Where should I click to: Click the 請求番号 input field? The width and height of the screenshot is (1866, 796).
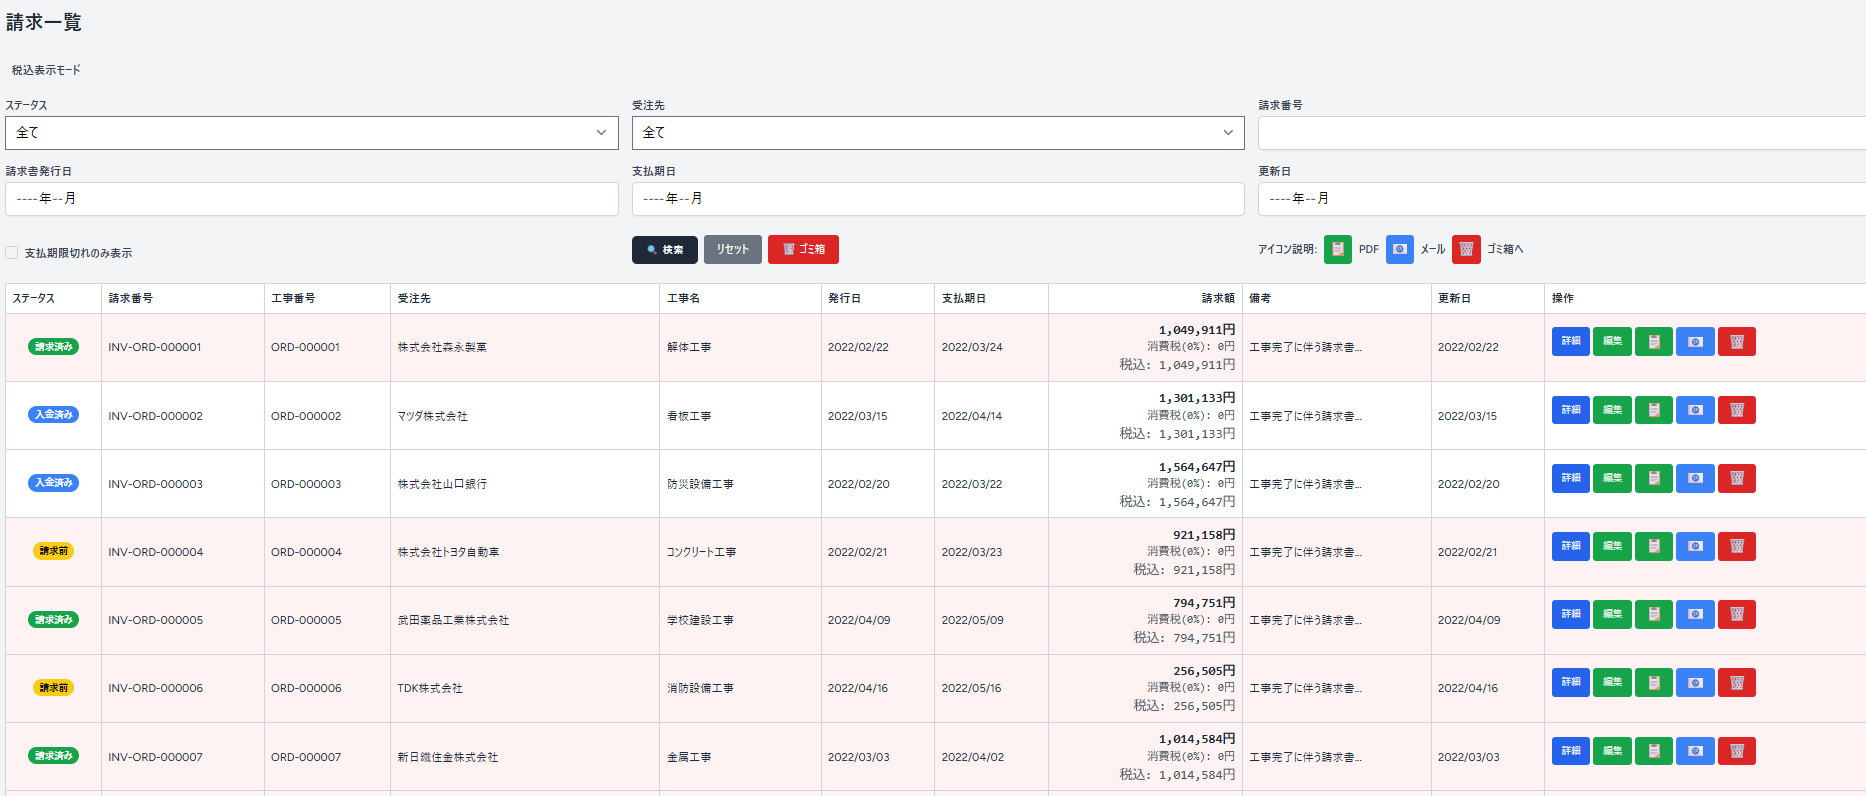pyautogui.click(x=1560, y=133)
